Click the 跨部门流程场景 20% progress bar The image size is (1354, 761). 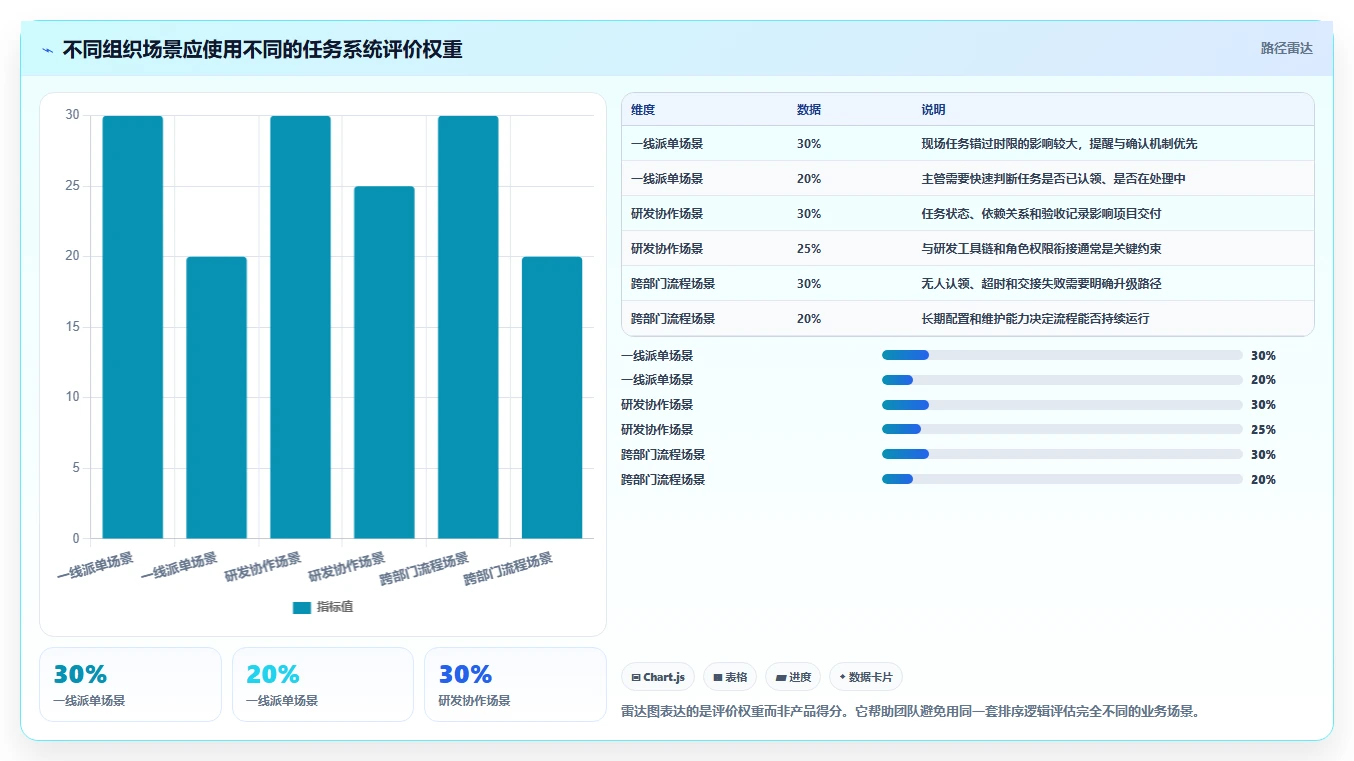[1062, 480]
